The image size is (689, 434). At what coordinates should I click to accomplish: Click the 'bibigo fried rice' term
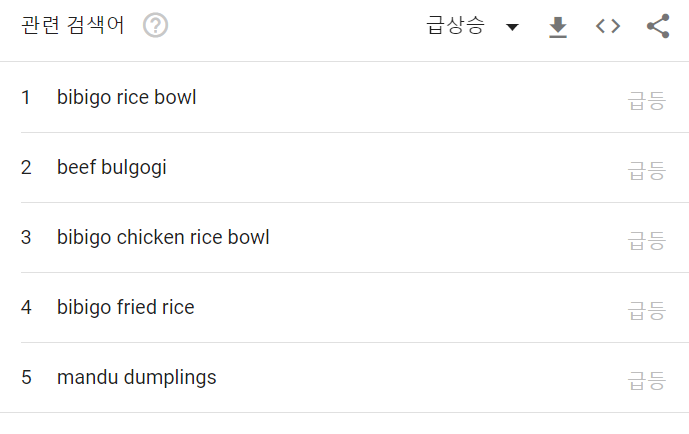tap(126, 307)
